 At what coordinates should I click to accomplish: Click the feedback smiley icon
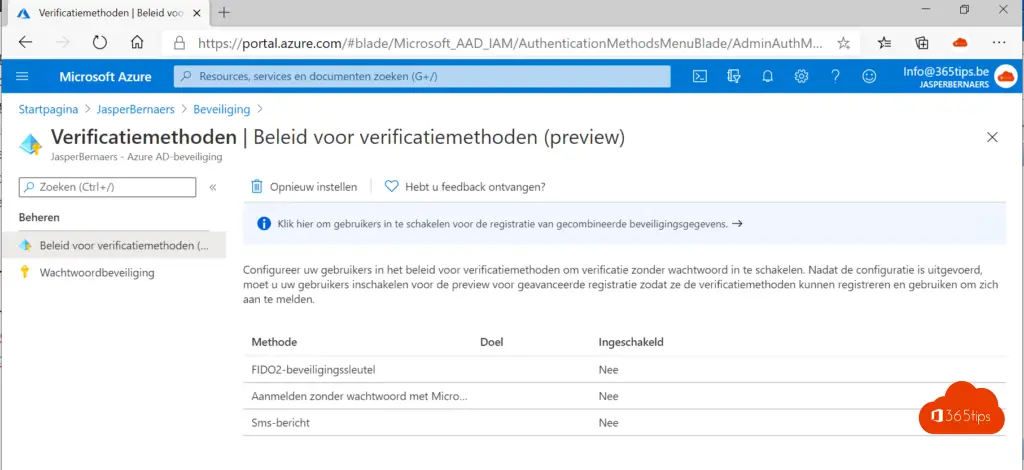(869, 76)
